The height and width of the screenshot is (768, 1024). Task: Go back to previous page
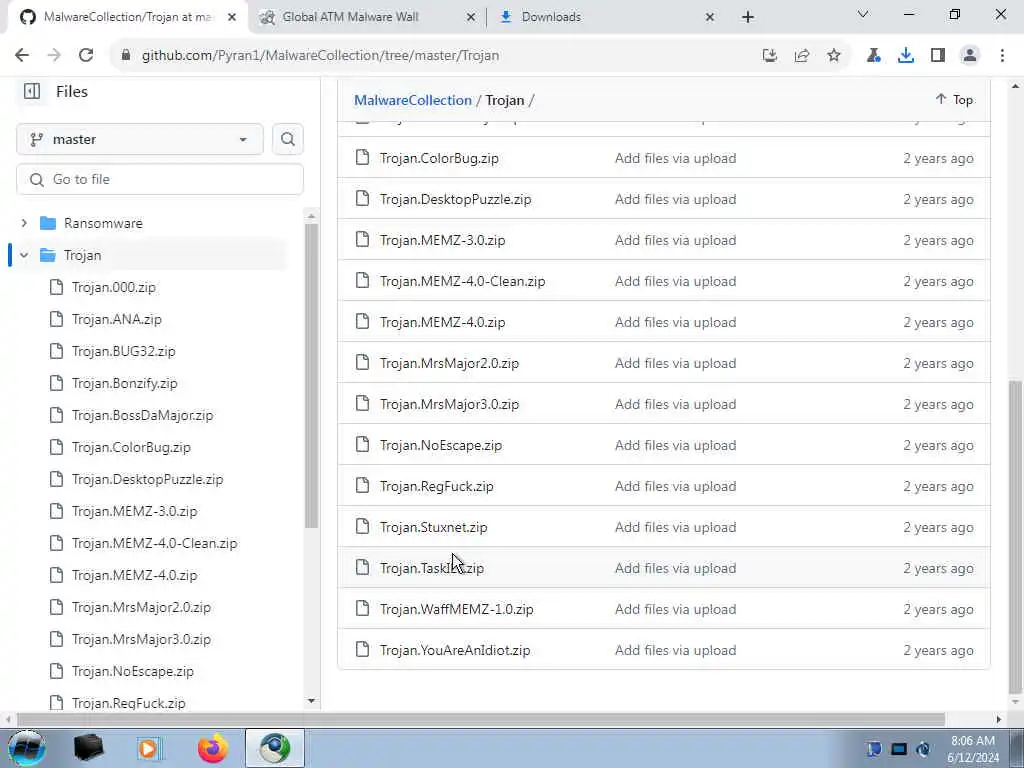coord(22,56)
